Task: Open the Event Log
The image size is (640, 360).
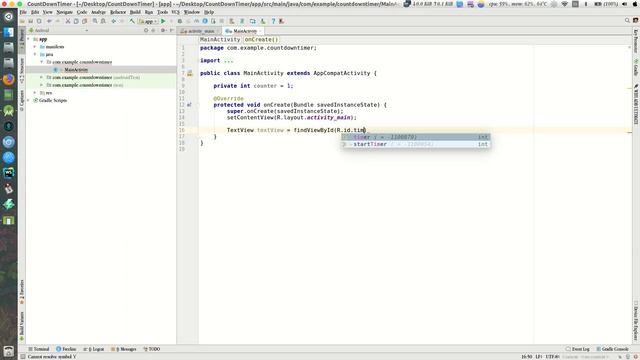Action: [578, 349]
